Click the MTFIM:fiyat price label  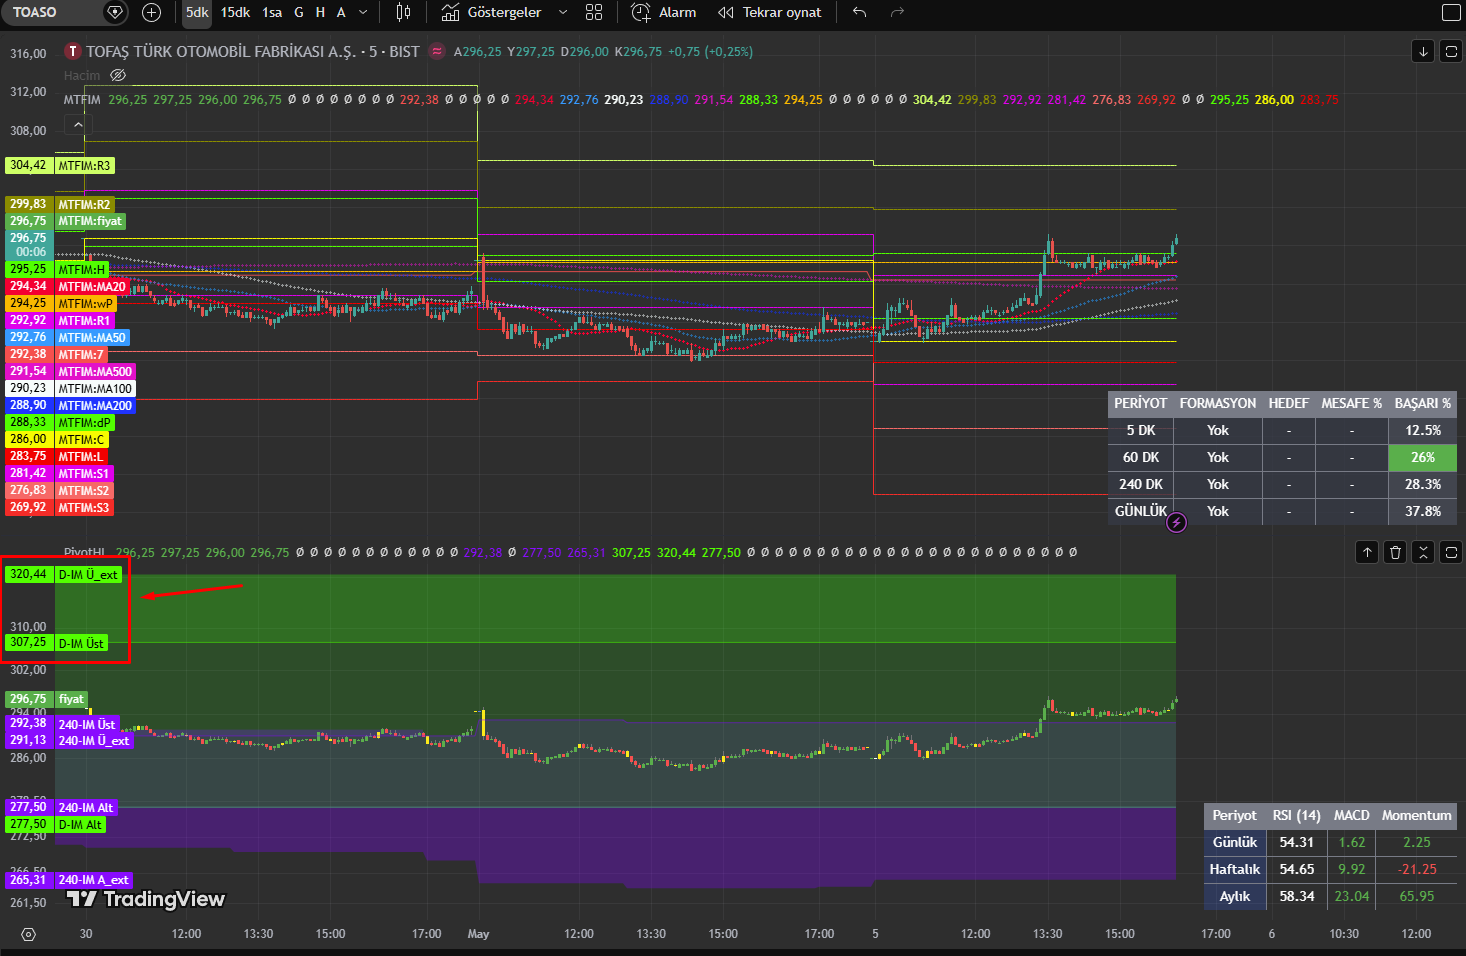click(90, 221)
